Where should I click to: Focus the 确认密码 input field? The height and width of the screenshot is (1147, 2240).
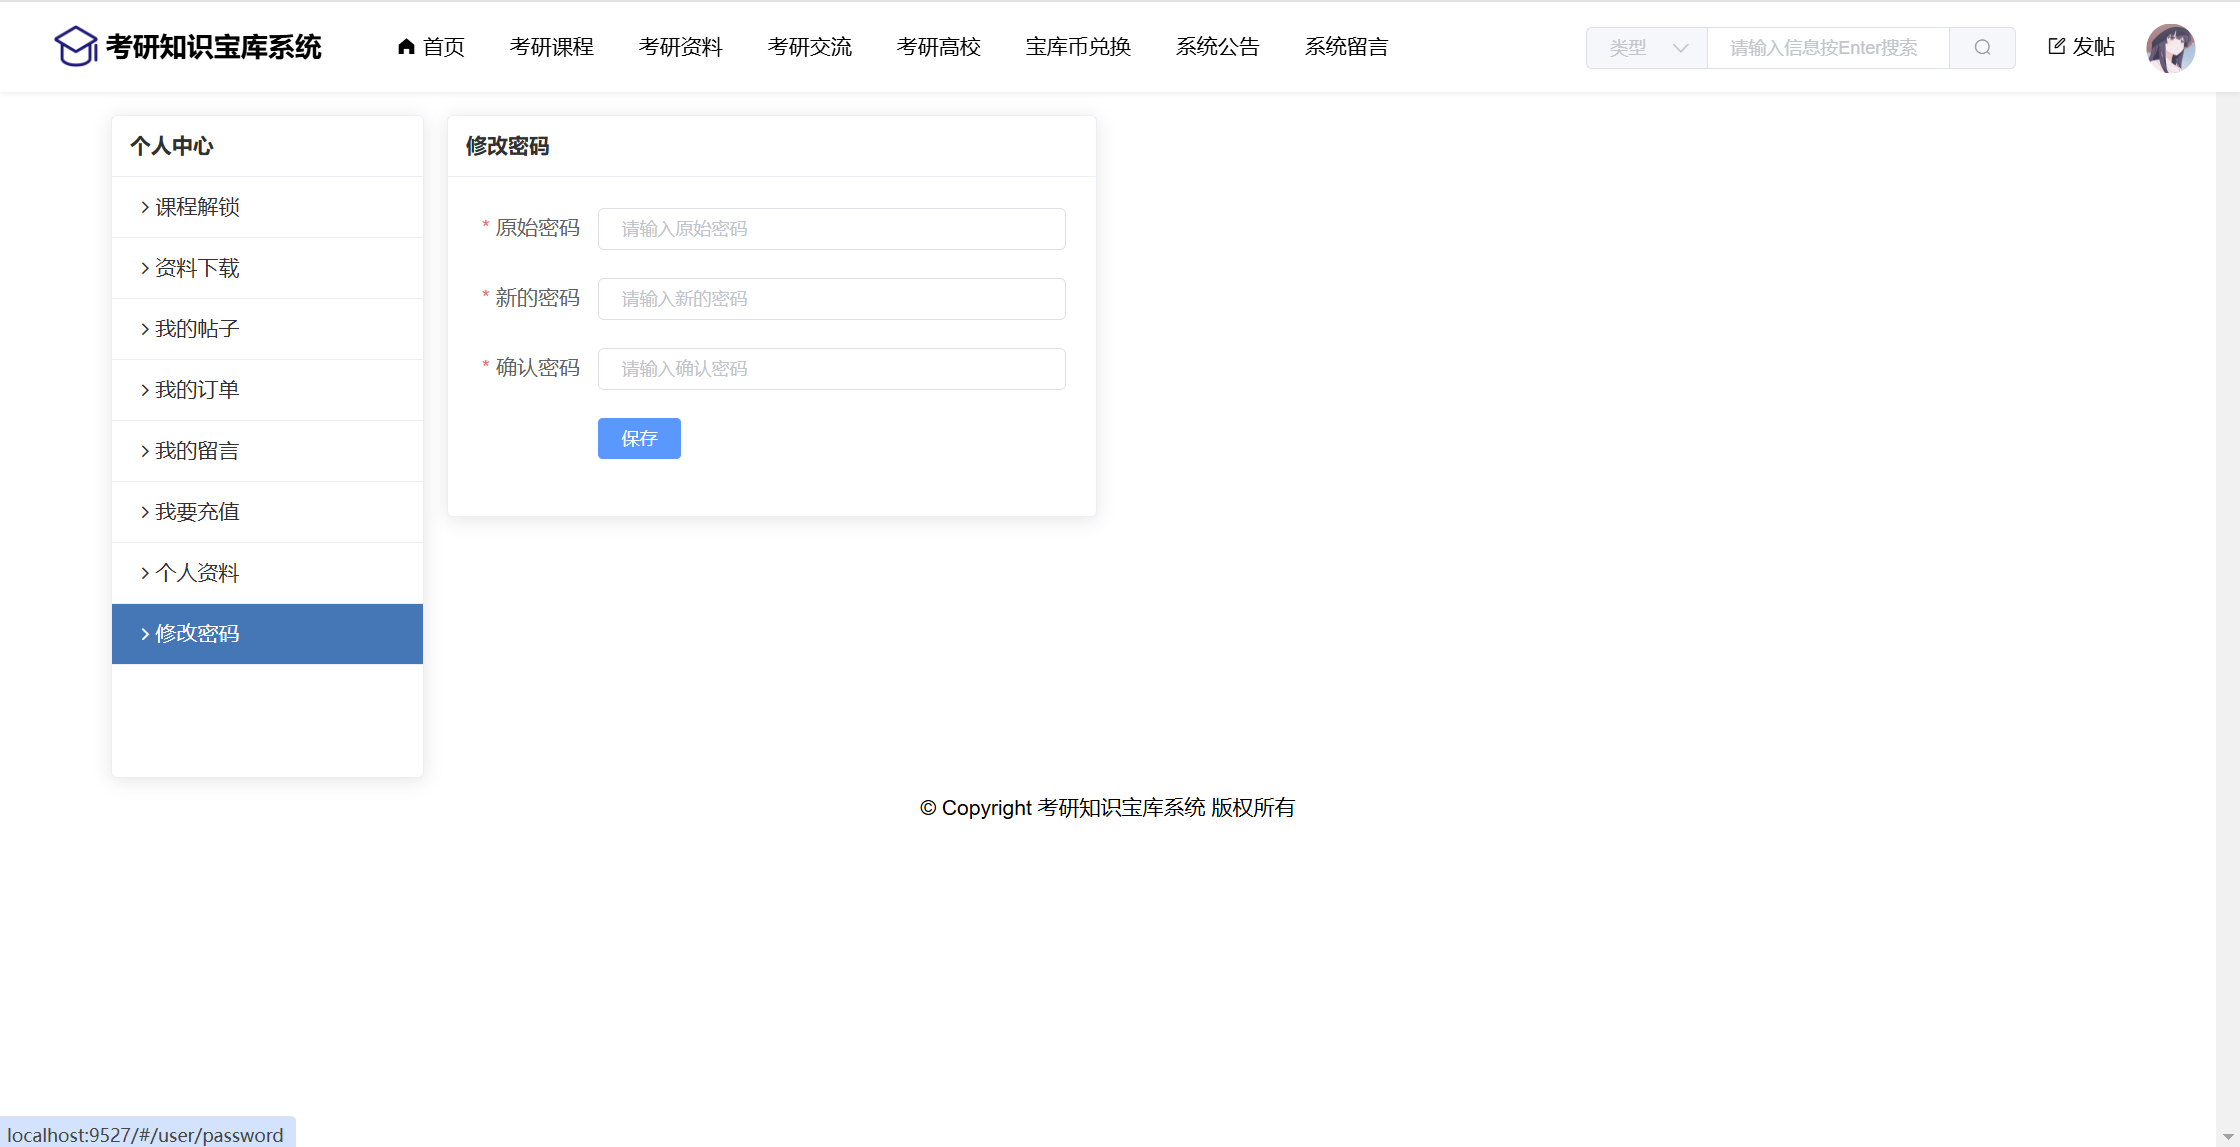pyautogui.click(x=831, y=369)
